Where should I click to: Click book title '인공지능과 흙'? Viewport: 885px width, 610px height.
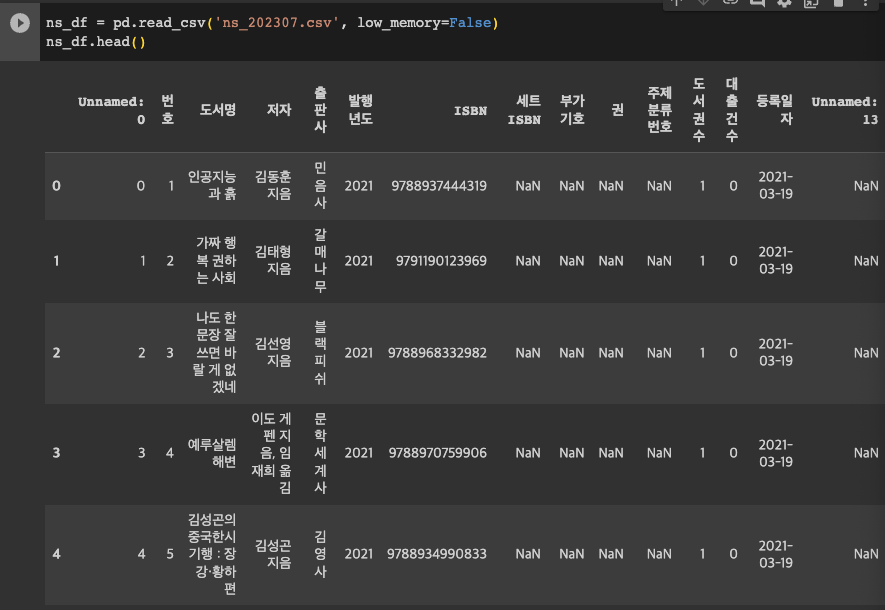click(212, 186)
